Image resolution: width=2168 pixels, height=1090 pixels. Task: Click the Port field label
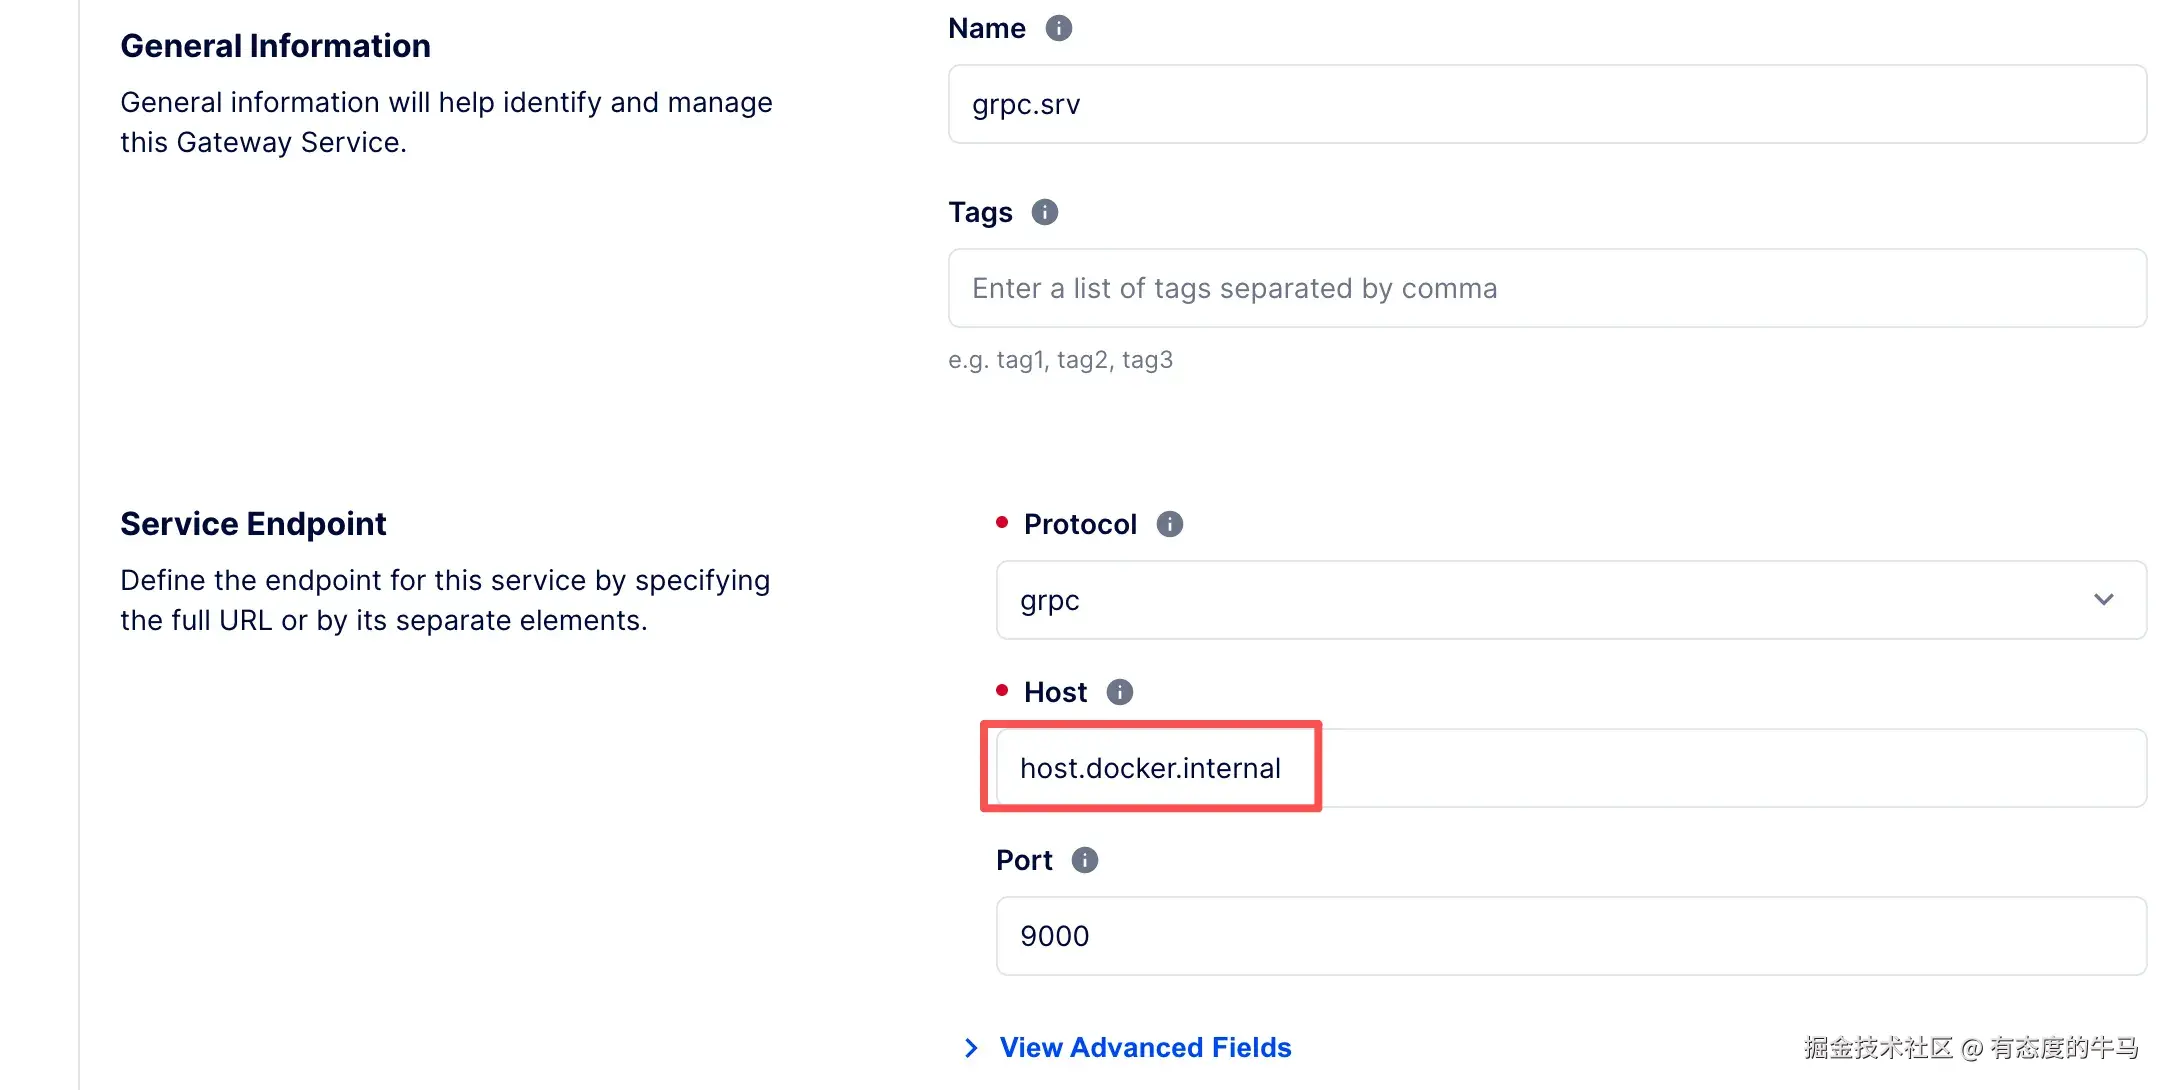(x=1024, y=860)
